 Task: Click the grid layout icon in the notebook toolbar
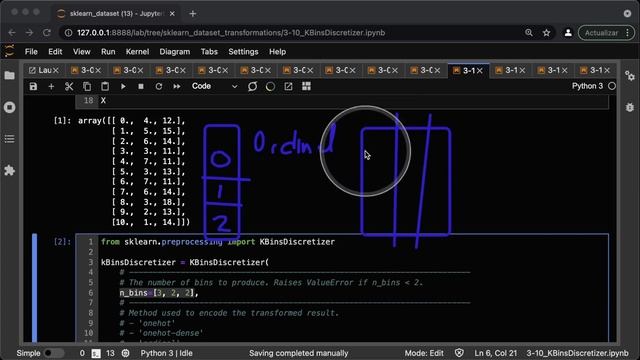point(306,86)
